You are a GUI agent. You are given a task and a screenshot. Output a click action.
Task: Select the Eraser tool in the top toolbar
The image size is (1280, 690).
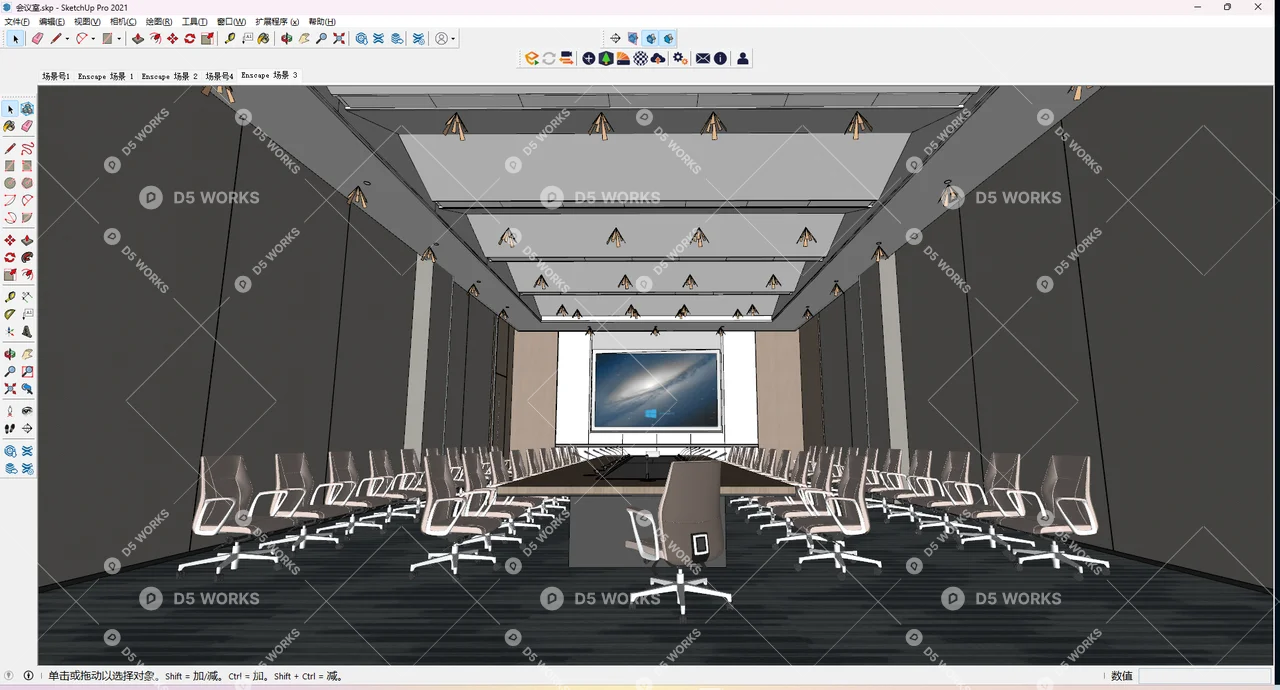(36, 38)
